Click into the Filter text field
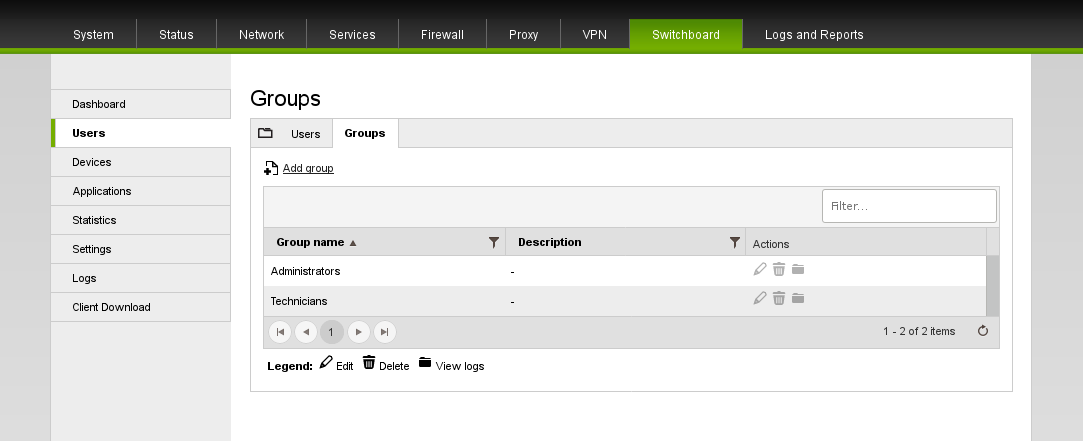The width and height of the screenshot is (1083, 441). pyautogui.click(x=908, y=206)
